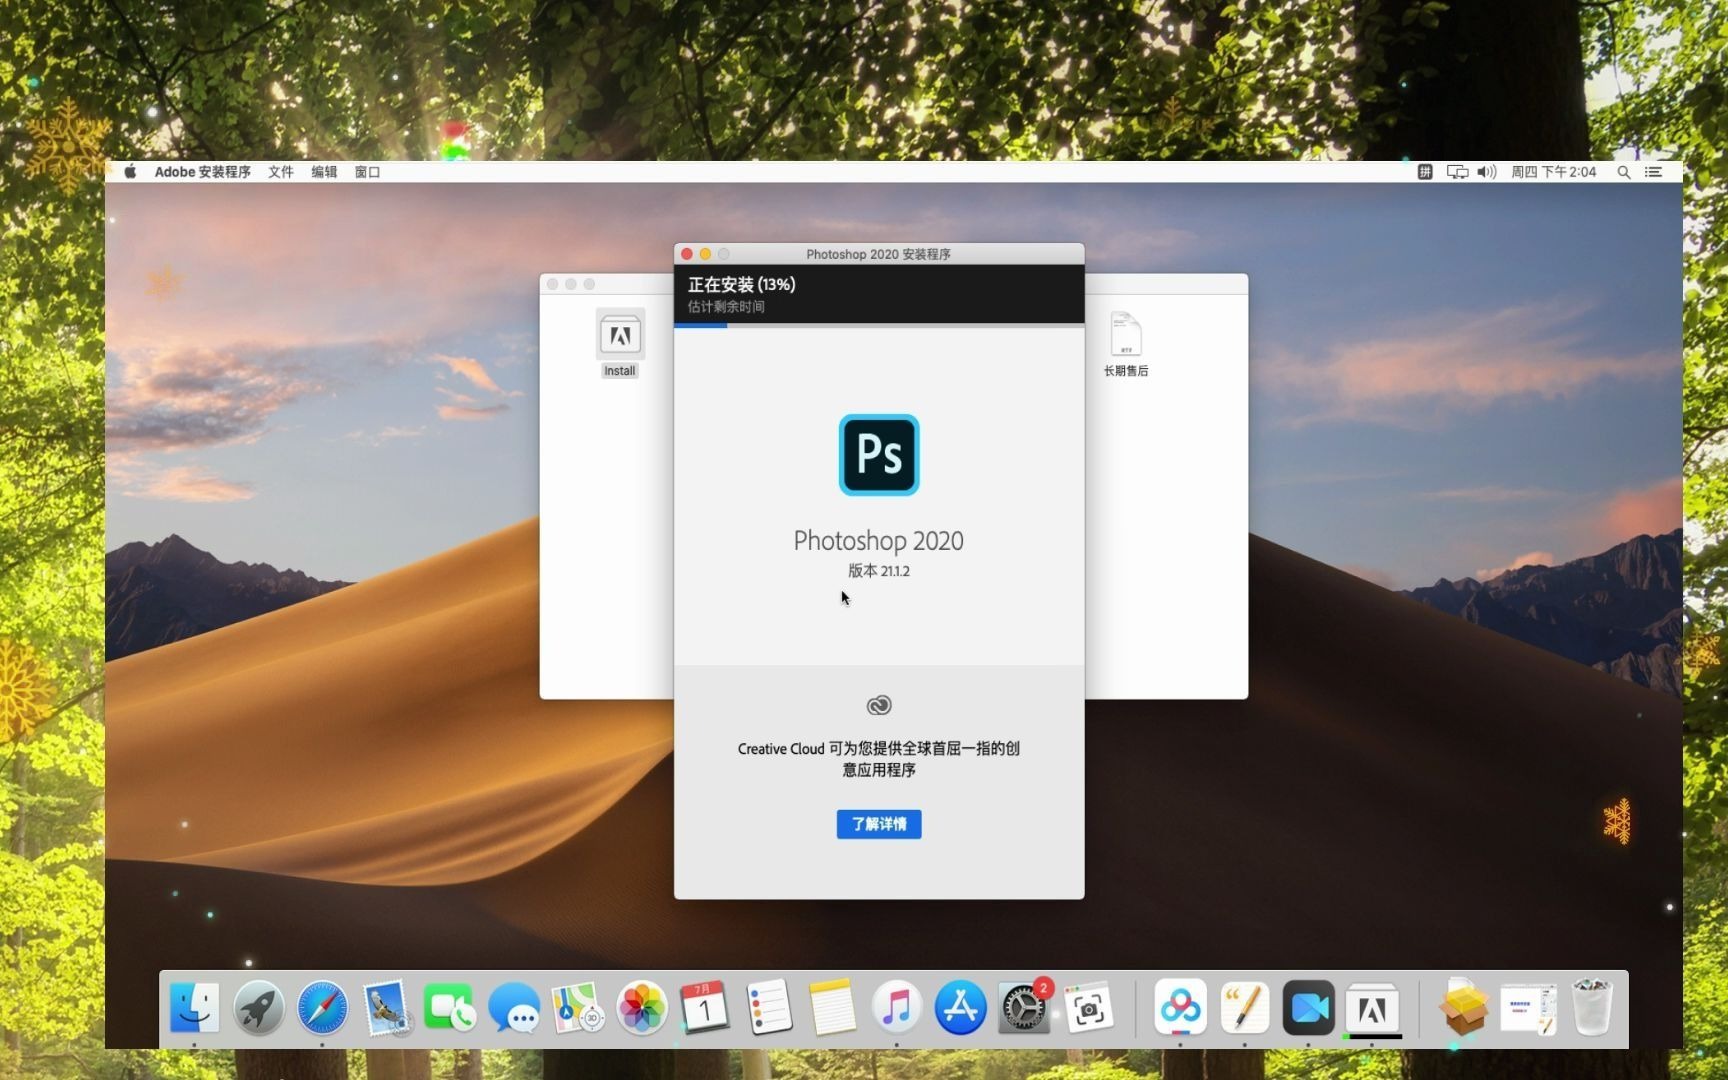Open Safari from the Dock
This screenshot has height=1080, width=1728.
pos(322,1007)
